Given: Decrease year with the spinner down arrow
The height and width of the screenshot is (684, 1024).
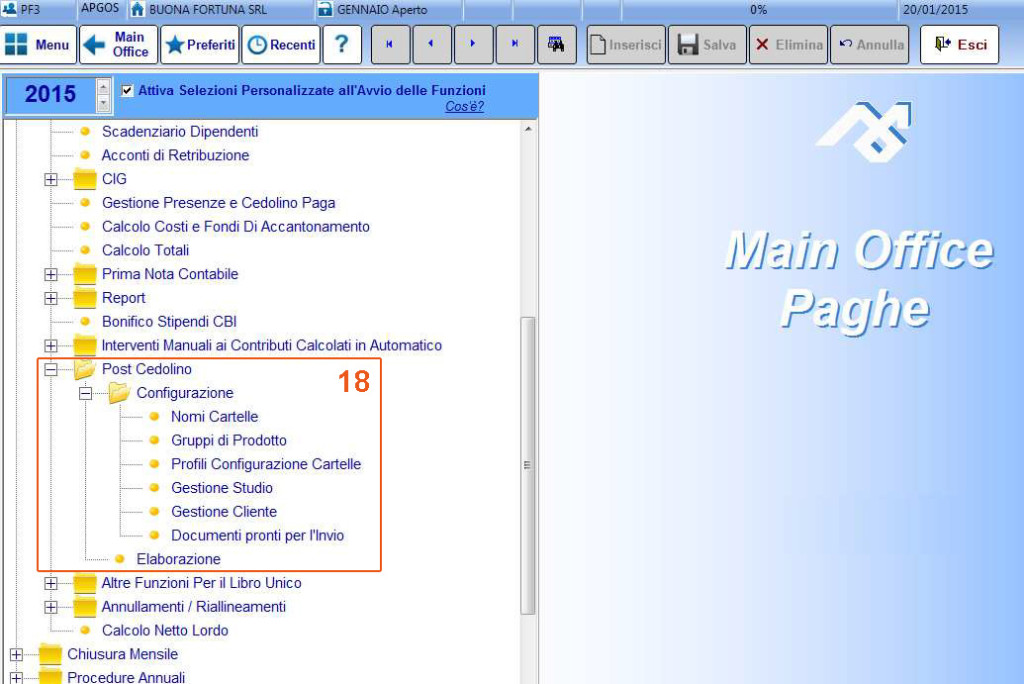Looking at the screenshot, I should [x=103, y=103].
